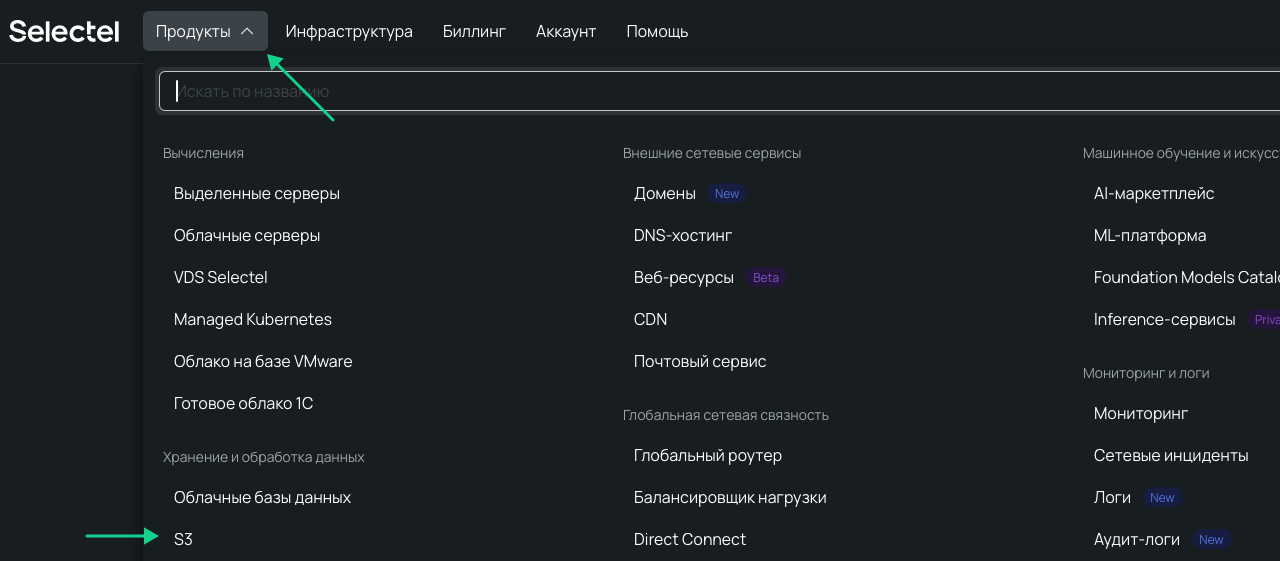The width and height of the screenshot is (1280, 561).
Task: Open Выделенные серверы
Action: pyautogui.click(x=257, y=193)
